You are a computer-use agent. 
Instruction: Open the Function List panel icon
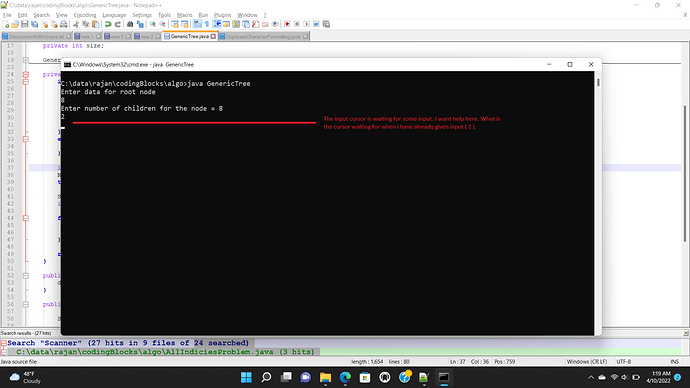(x=255, y=24)
